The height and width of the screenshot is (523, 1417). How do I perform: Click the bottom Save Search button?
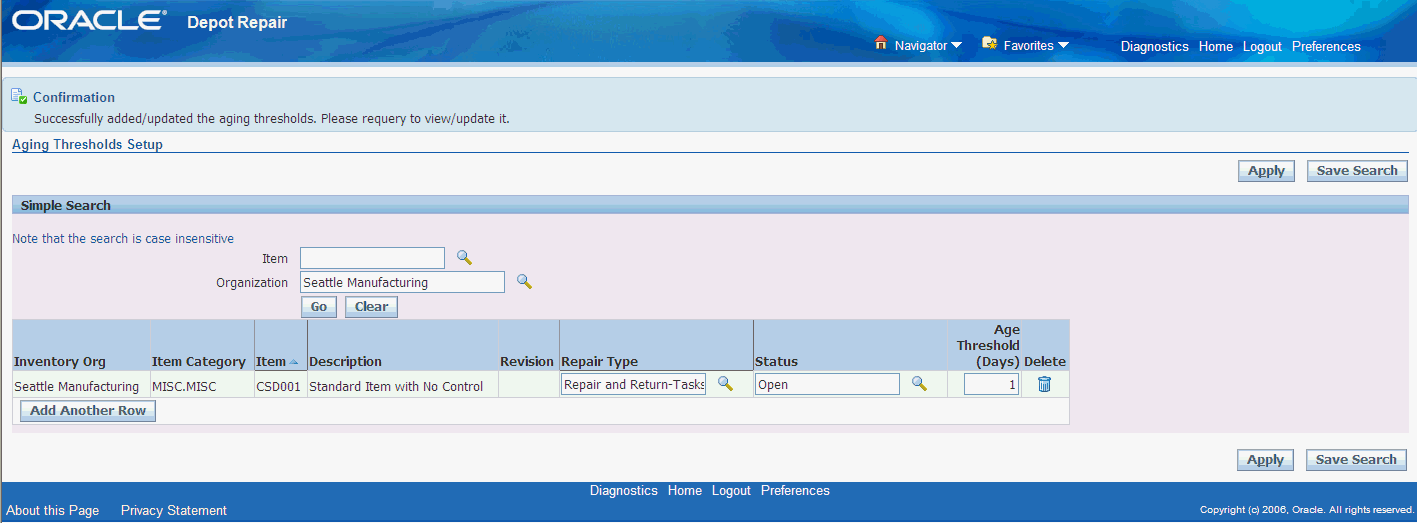(x=1356, y=460)
